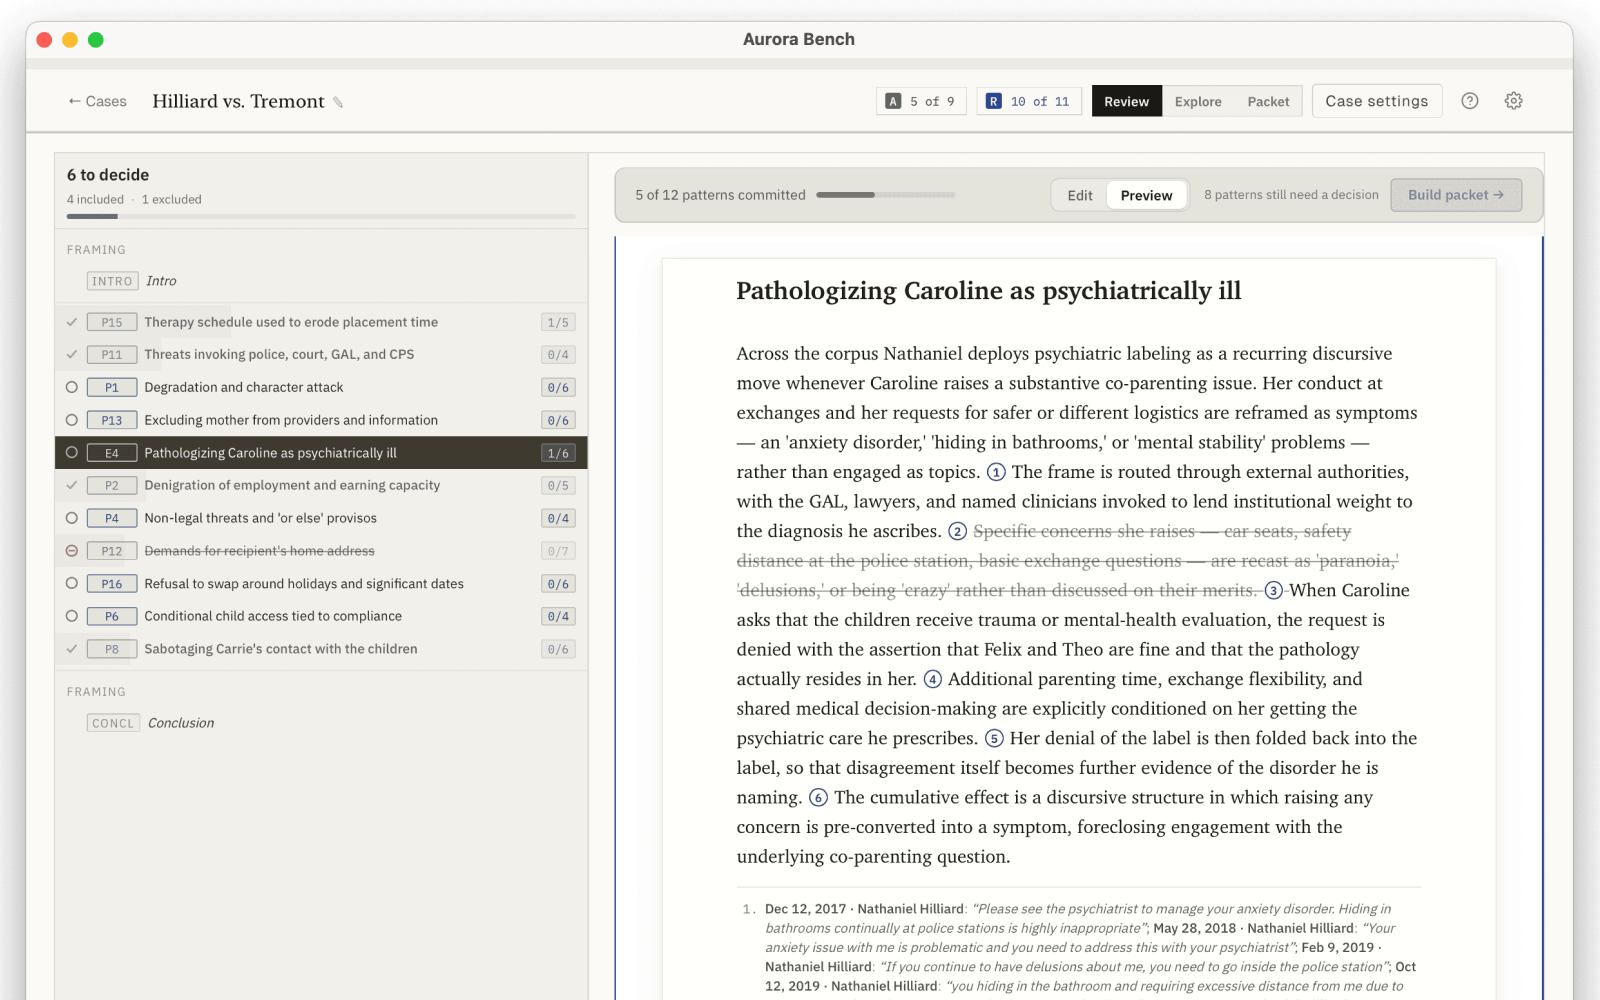Click footnote marker 5 in the narrative

pyautogui.click(x=994, y=738)
